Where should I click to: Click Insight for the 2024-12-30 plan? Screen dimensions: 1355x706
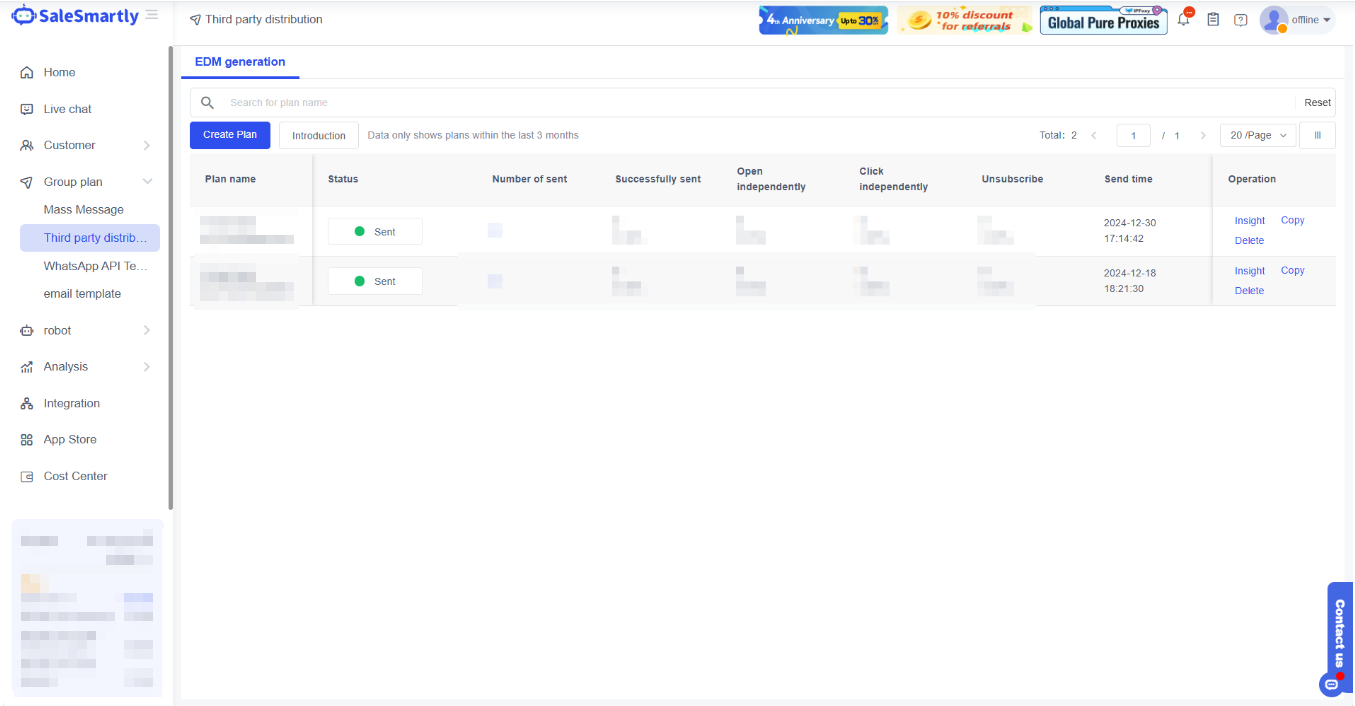coord(1249,221)
